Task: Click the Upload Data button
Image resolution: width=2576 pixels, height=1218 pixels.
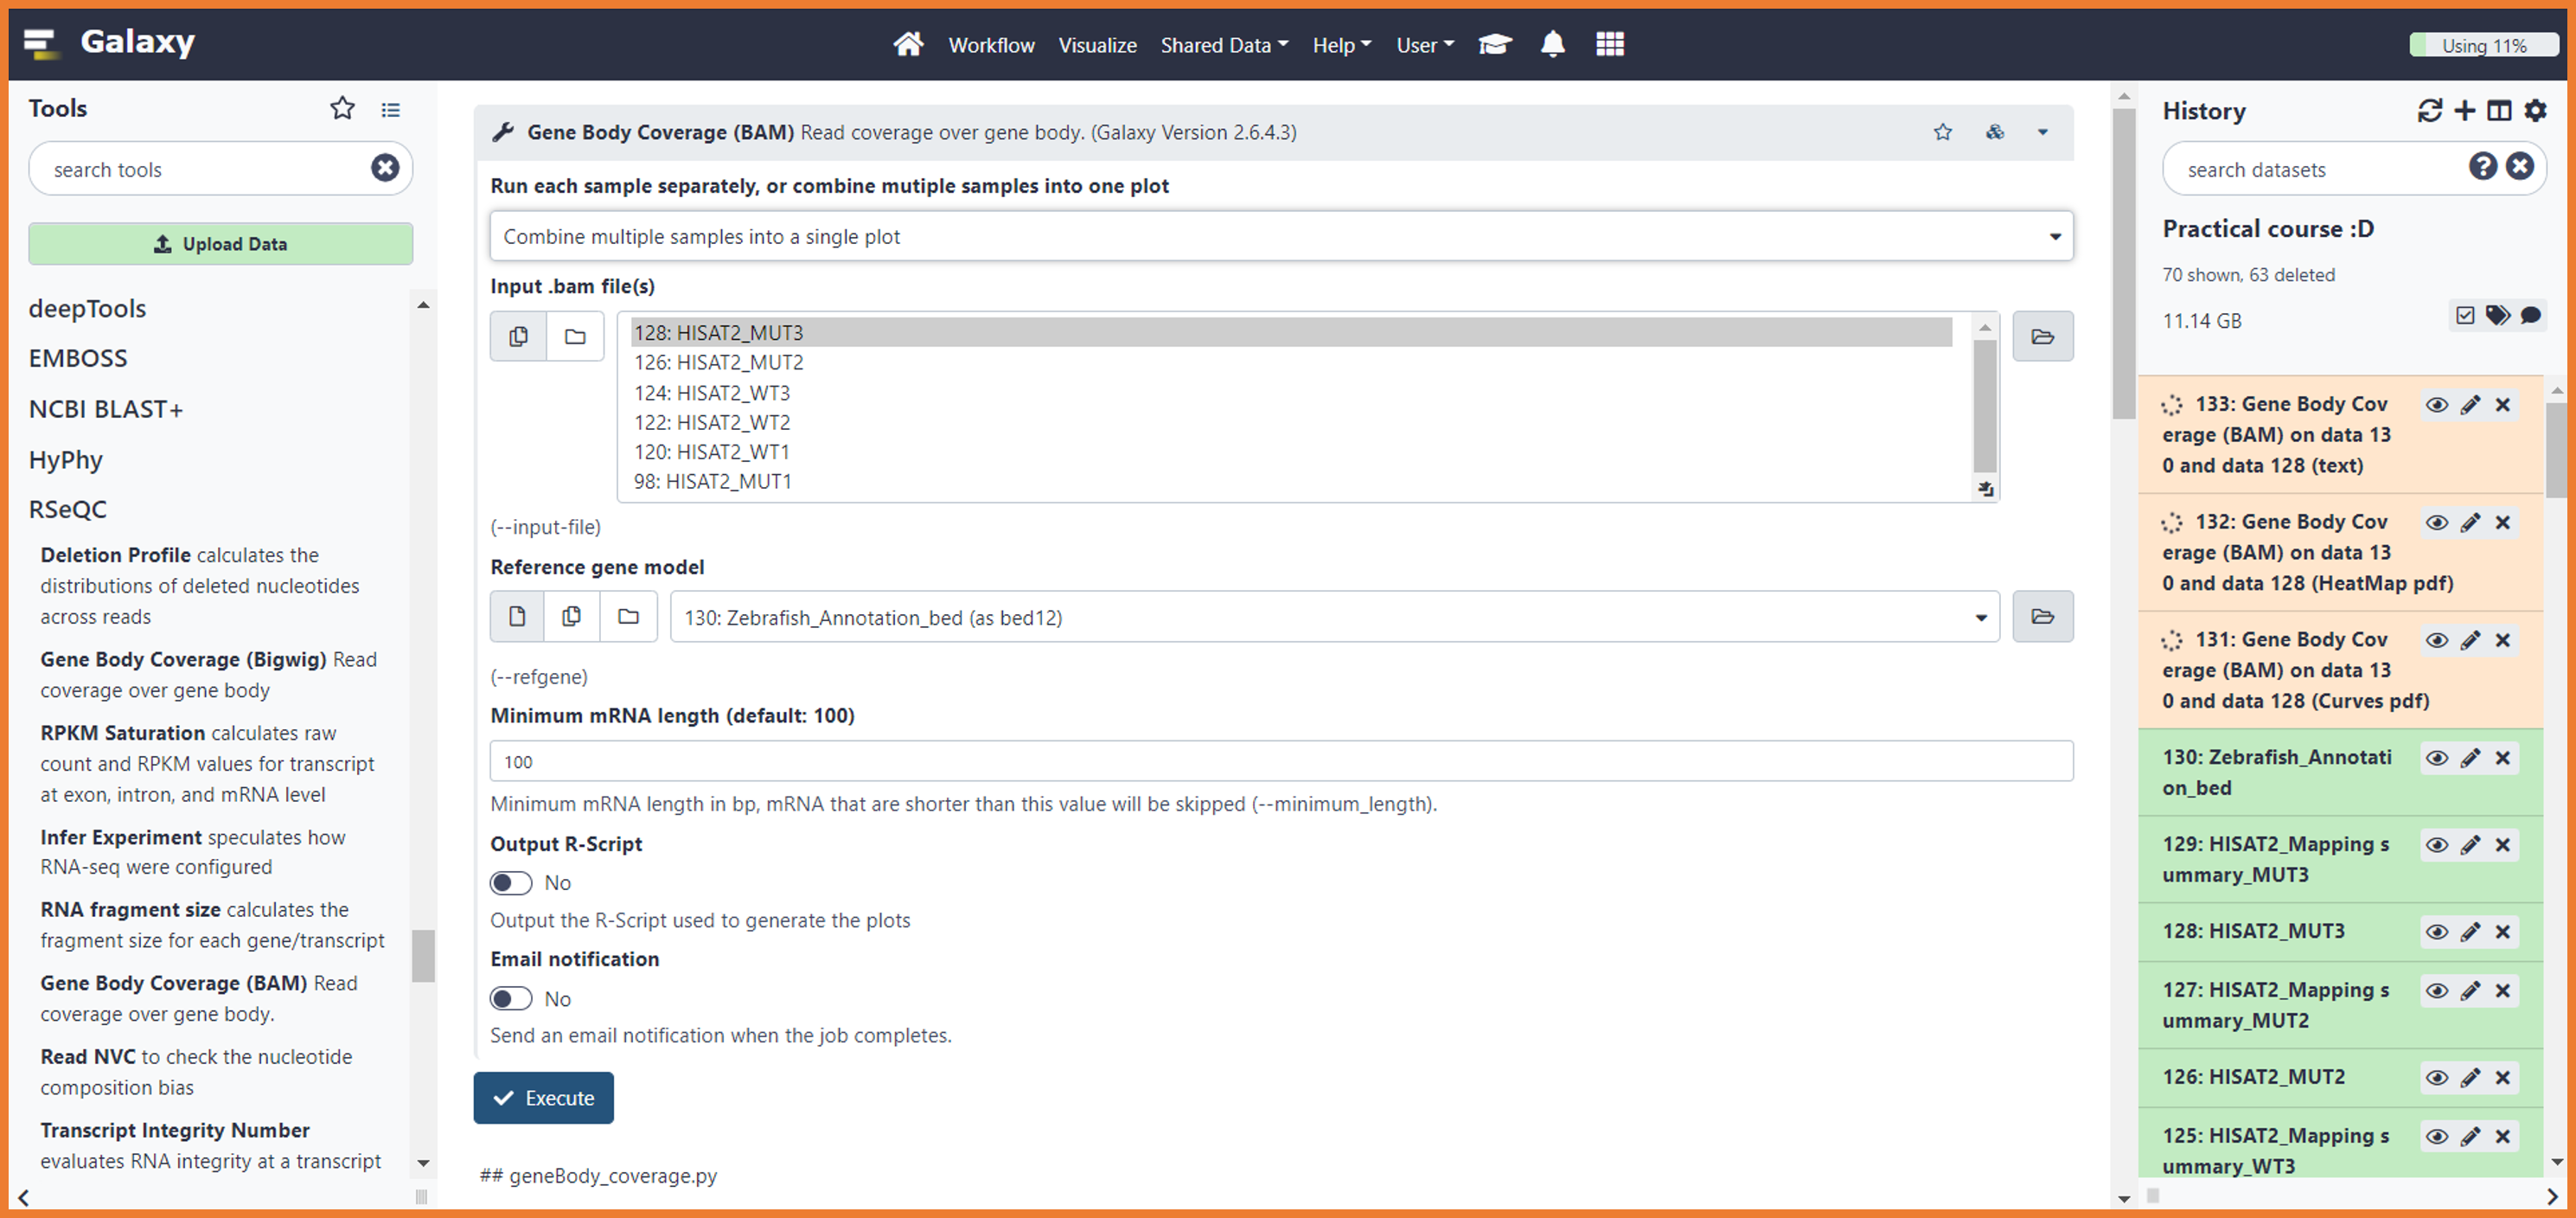Action: coord(220,244)
